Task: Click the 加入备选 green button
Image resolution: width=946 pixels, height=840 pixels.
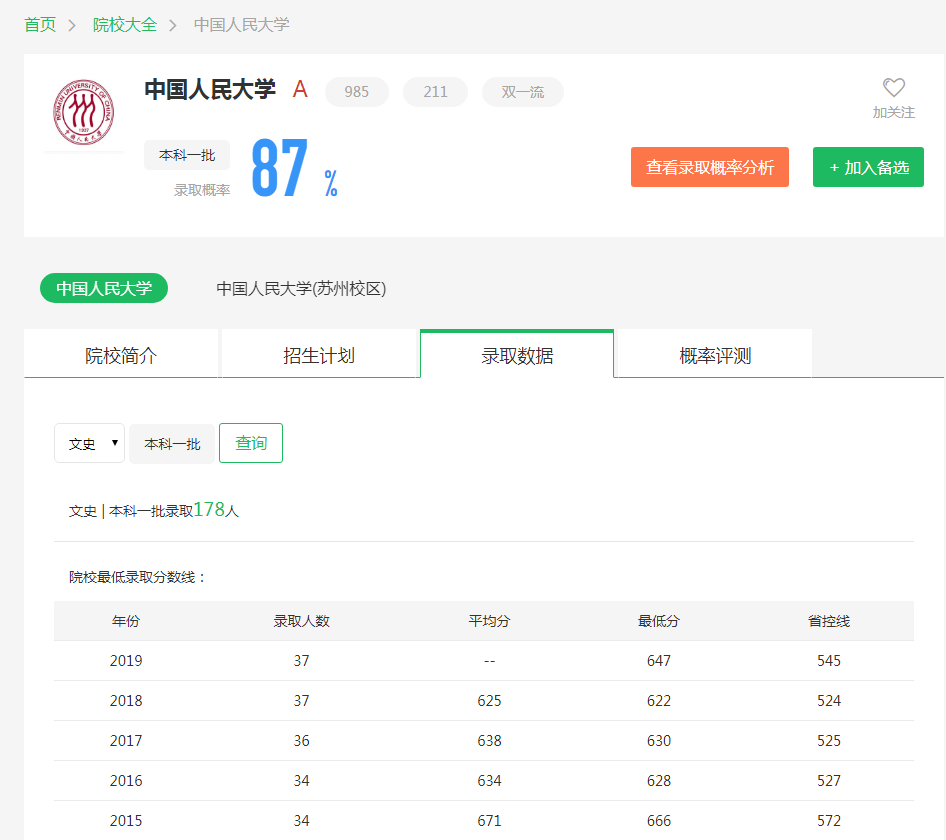Action: (x=868, y=167)
